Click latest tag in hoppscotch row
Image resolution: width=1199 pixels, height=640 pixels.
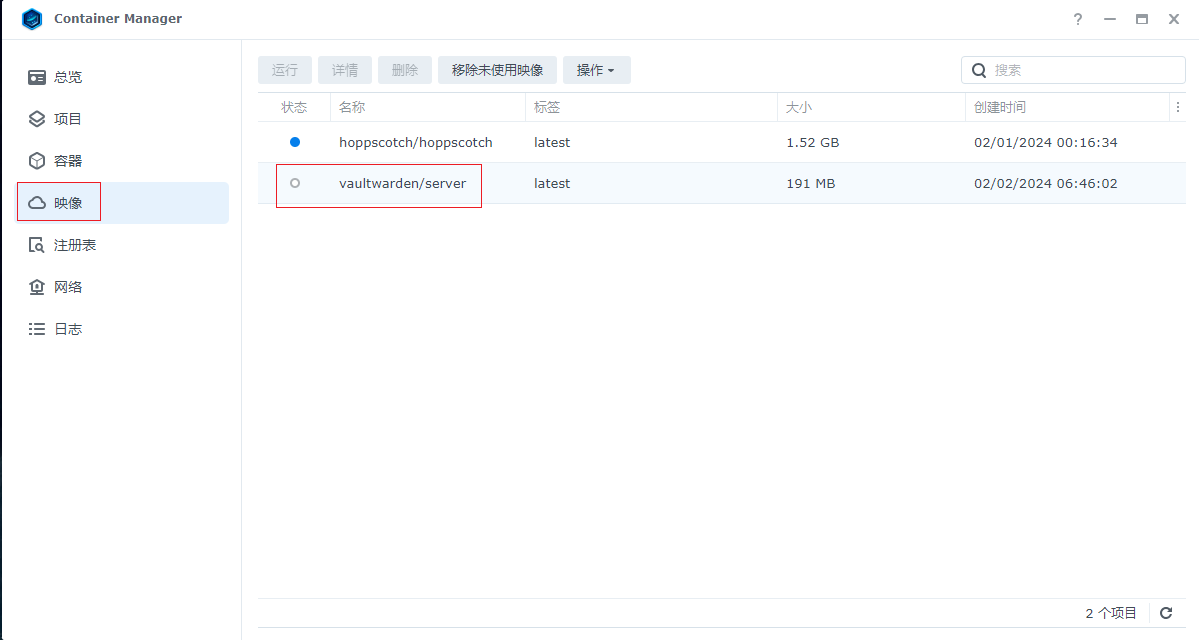point(552,142)
